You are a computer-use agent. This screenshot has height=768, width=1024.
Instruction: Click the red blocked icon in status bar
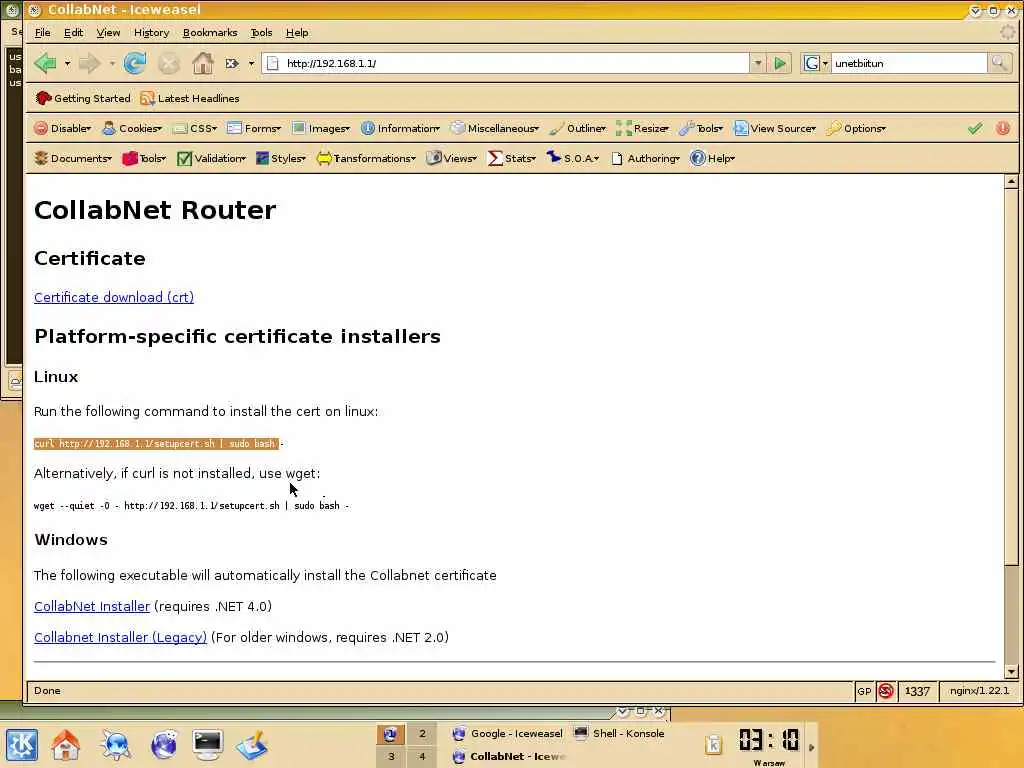pyautogui.click(x=886, y=691)
